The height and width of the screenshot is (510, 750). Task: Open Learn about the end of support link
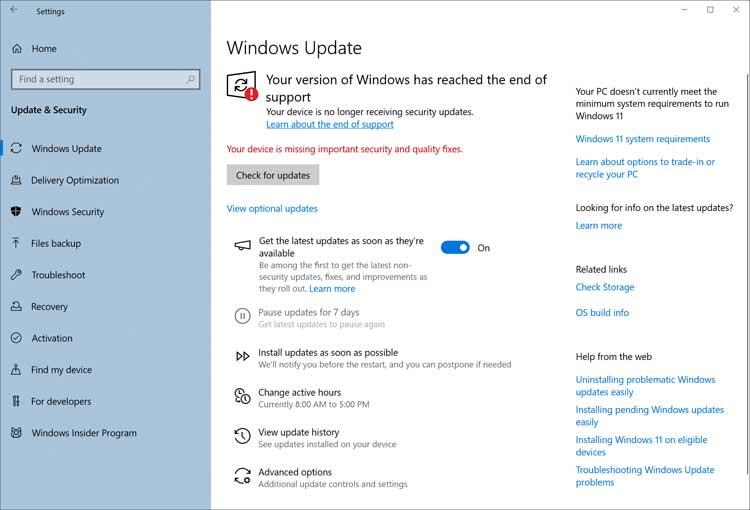click(330, 124)
